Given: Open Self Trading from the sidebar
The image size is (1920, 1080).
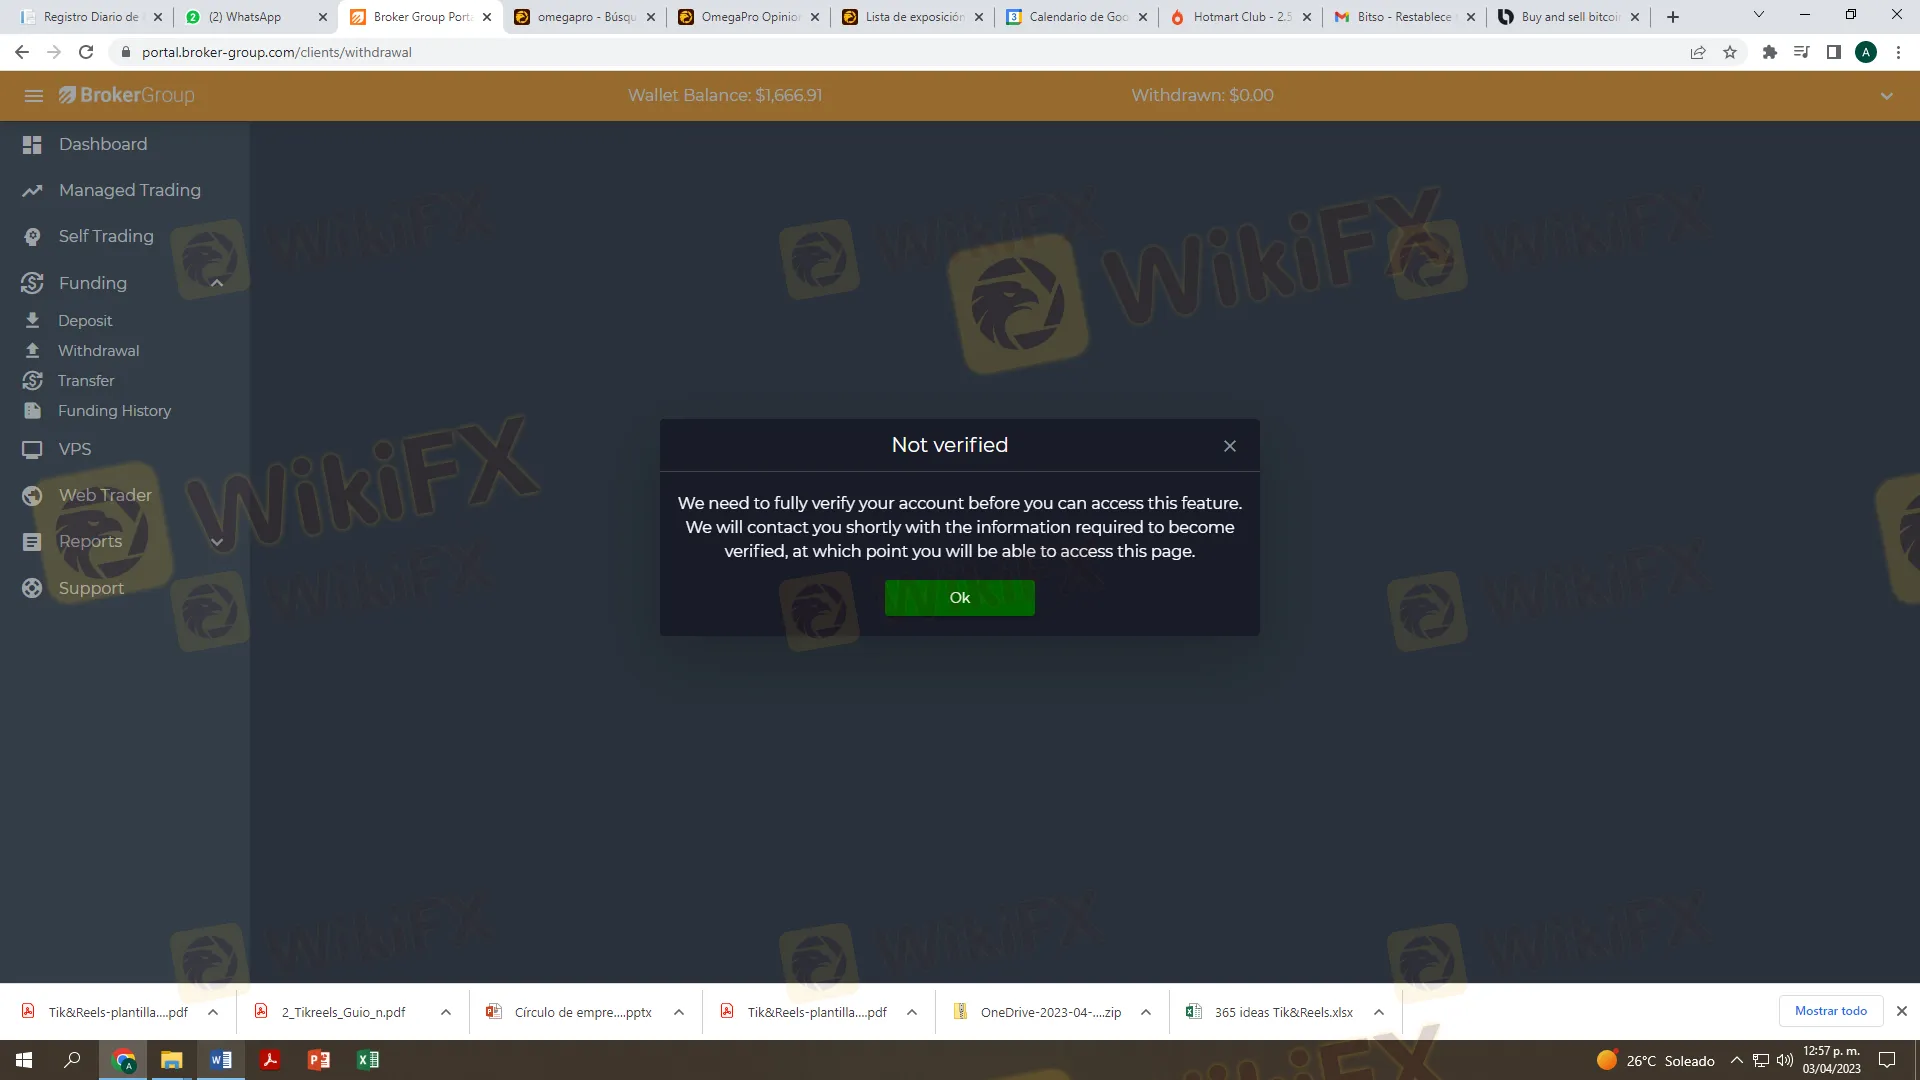Looking at the screenshot, I should (105, 236).
